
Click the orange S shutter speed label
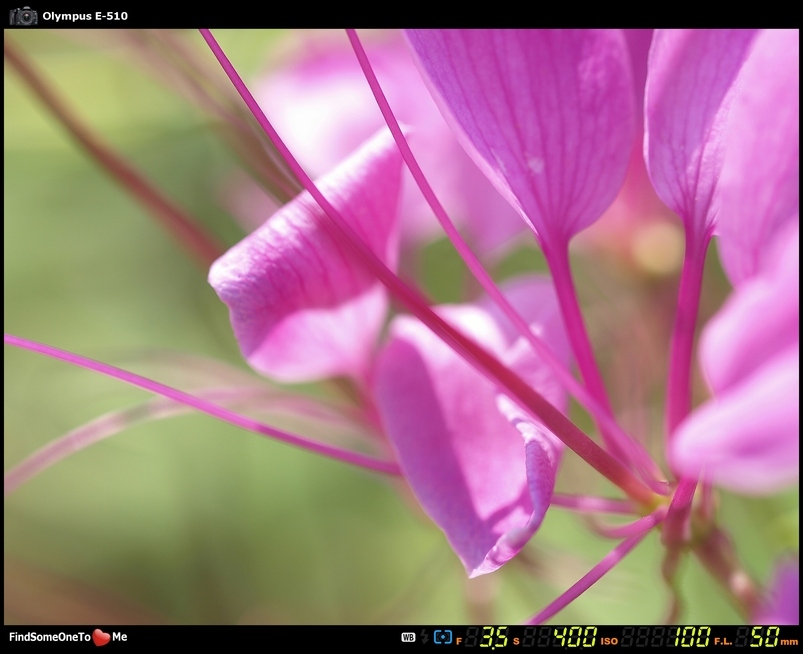tap(516, 640)
